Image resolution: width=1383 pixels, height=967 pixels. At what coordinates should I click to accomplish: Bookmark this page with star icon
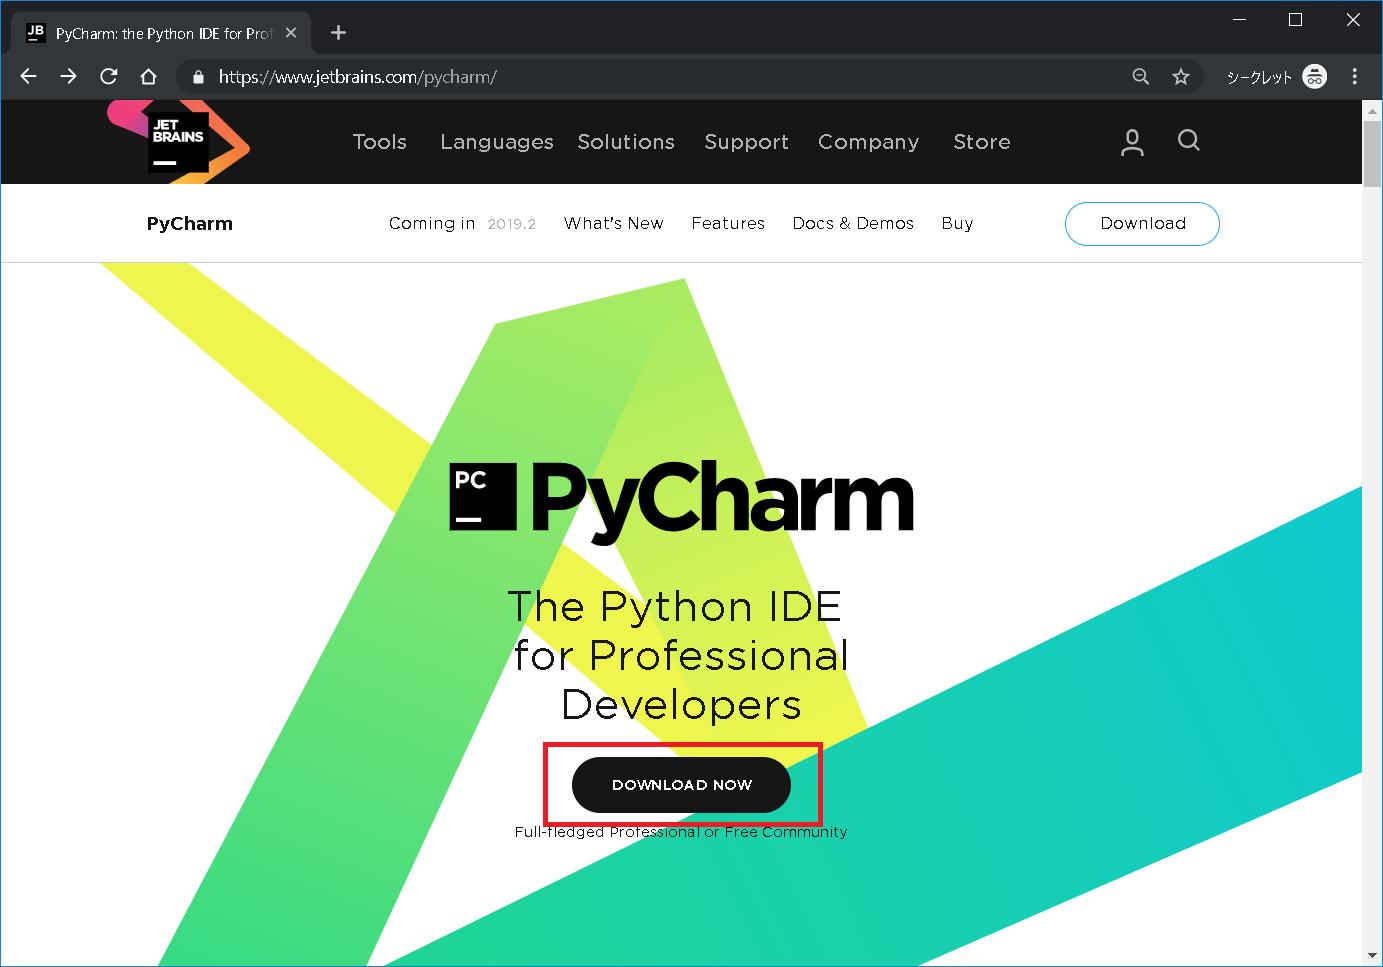[1181, 77]
